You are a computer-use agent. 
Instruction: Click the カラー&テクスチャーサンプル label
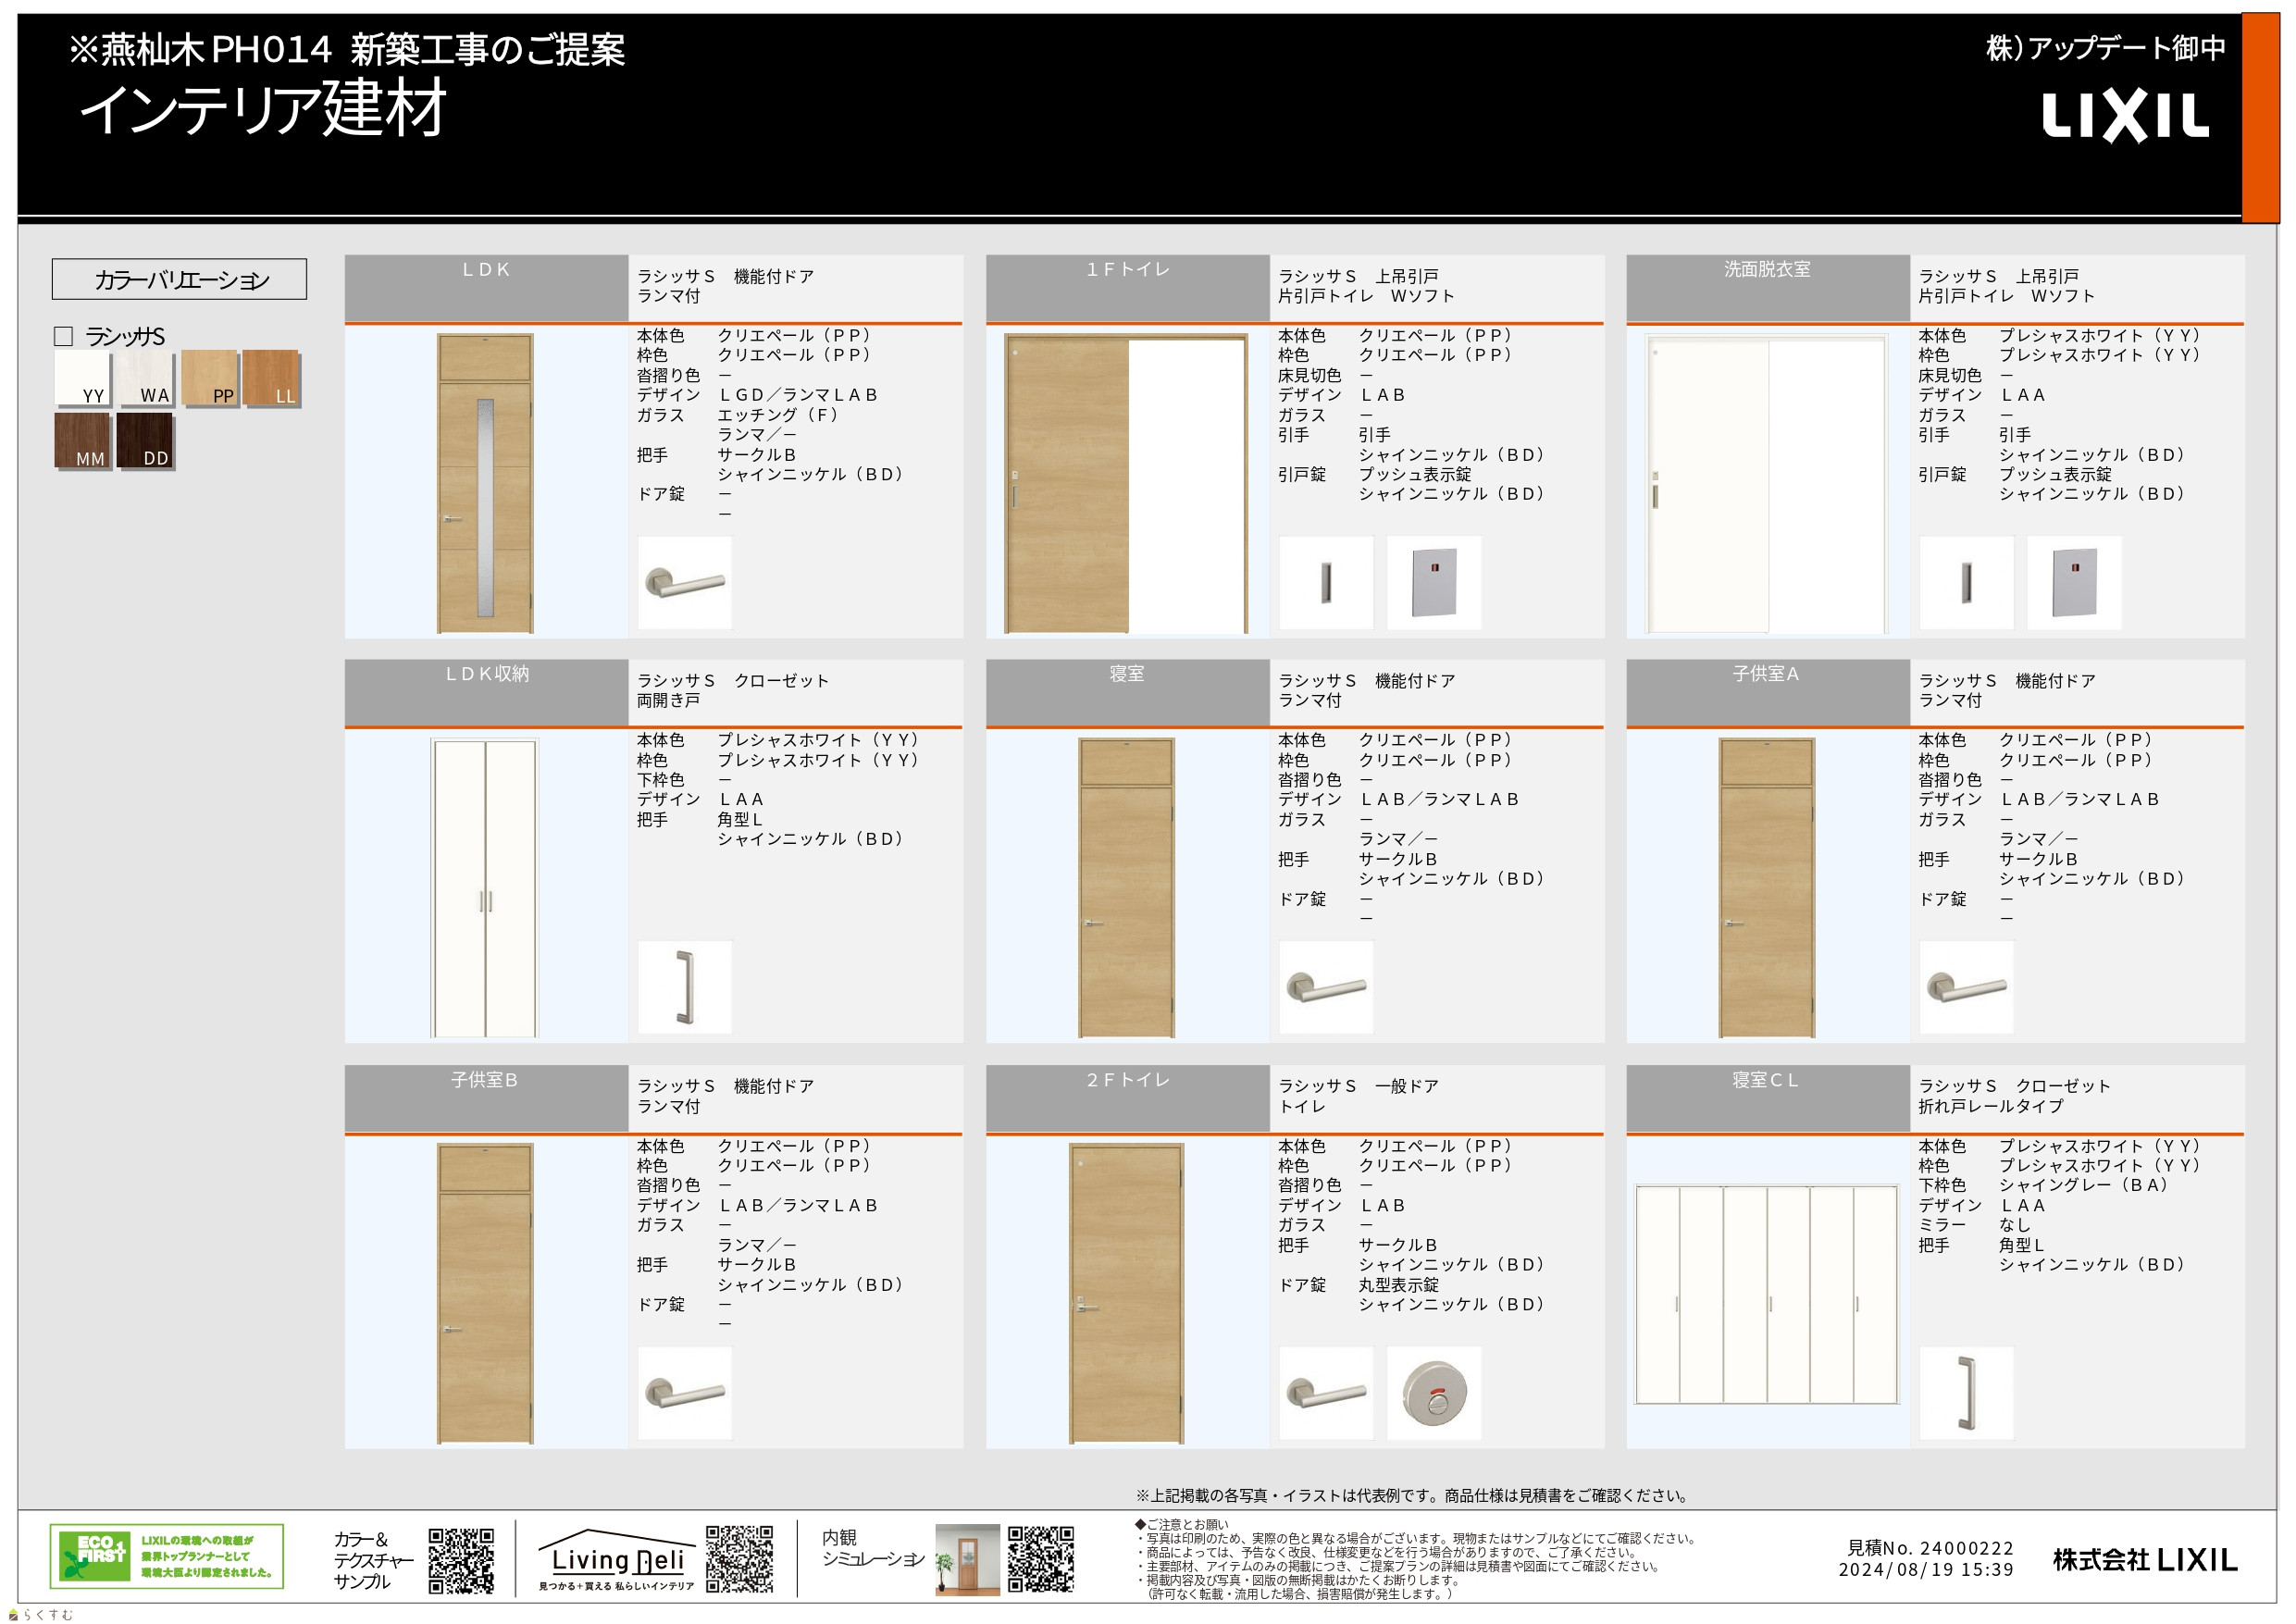coord(373,1561)
